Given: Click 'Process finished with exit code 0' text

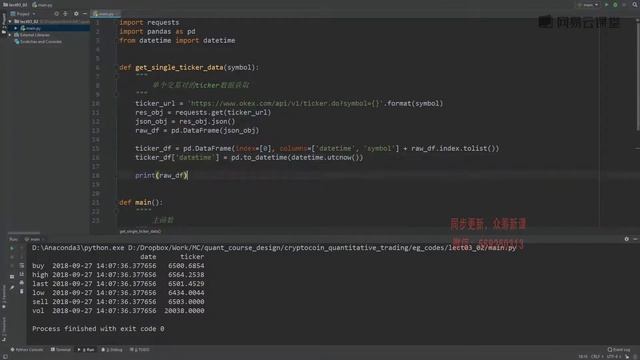Looking at the screenshot, I should point(98,329).
